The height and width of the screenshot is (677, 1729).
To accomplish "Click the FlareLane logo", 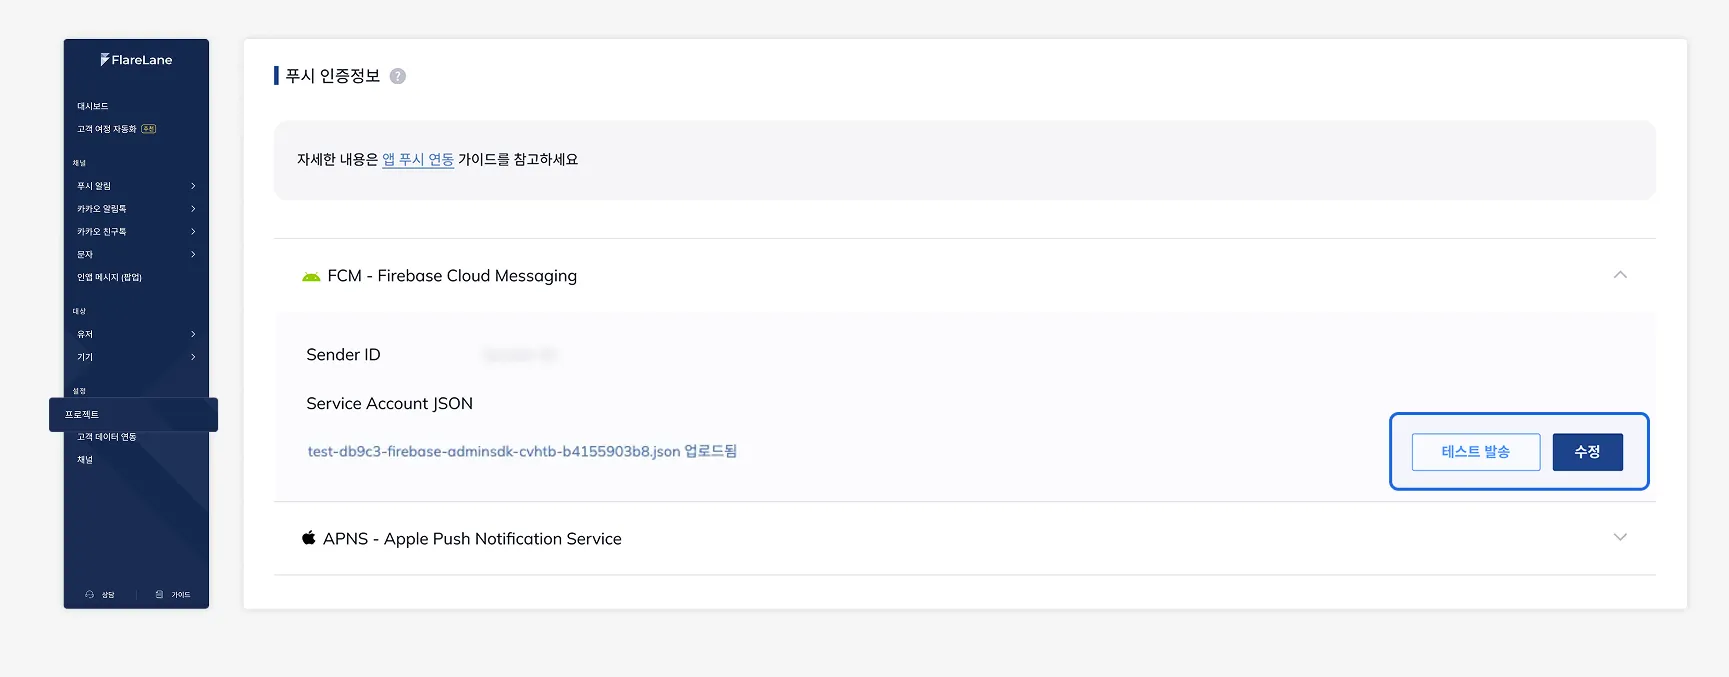I will point(136,60).
